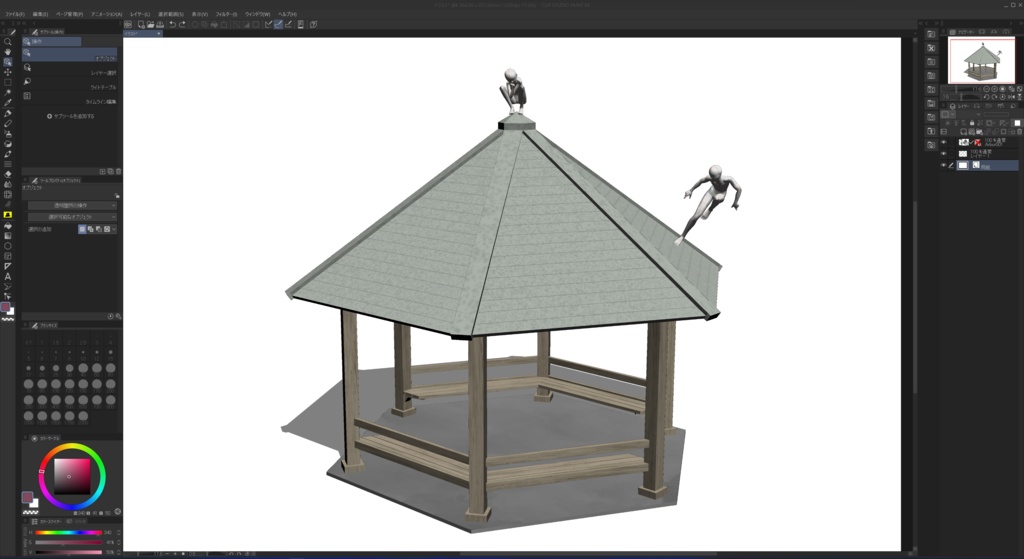This screenshot has height=559, width=1024.
Task: Hide the Arbor001 3D layer
Action: tap(944, 142)
